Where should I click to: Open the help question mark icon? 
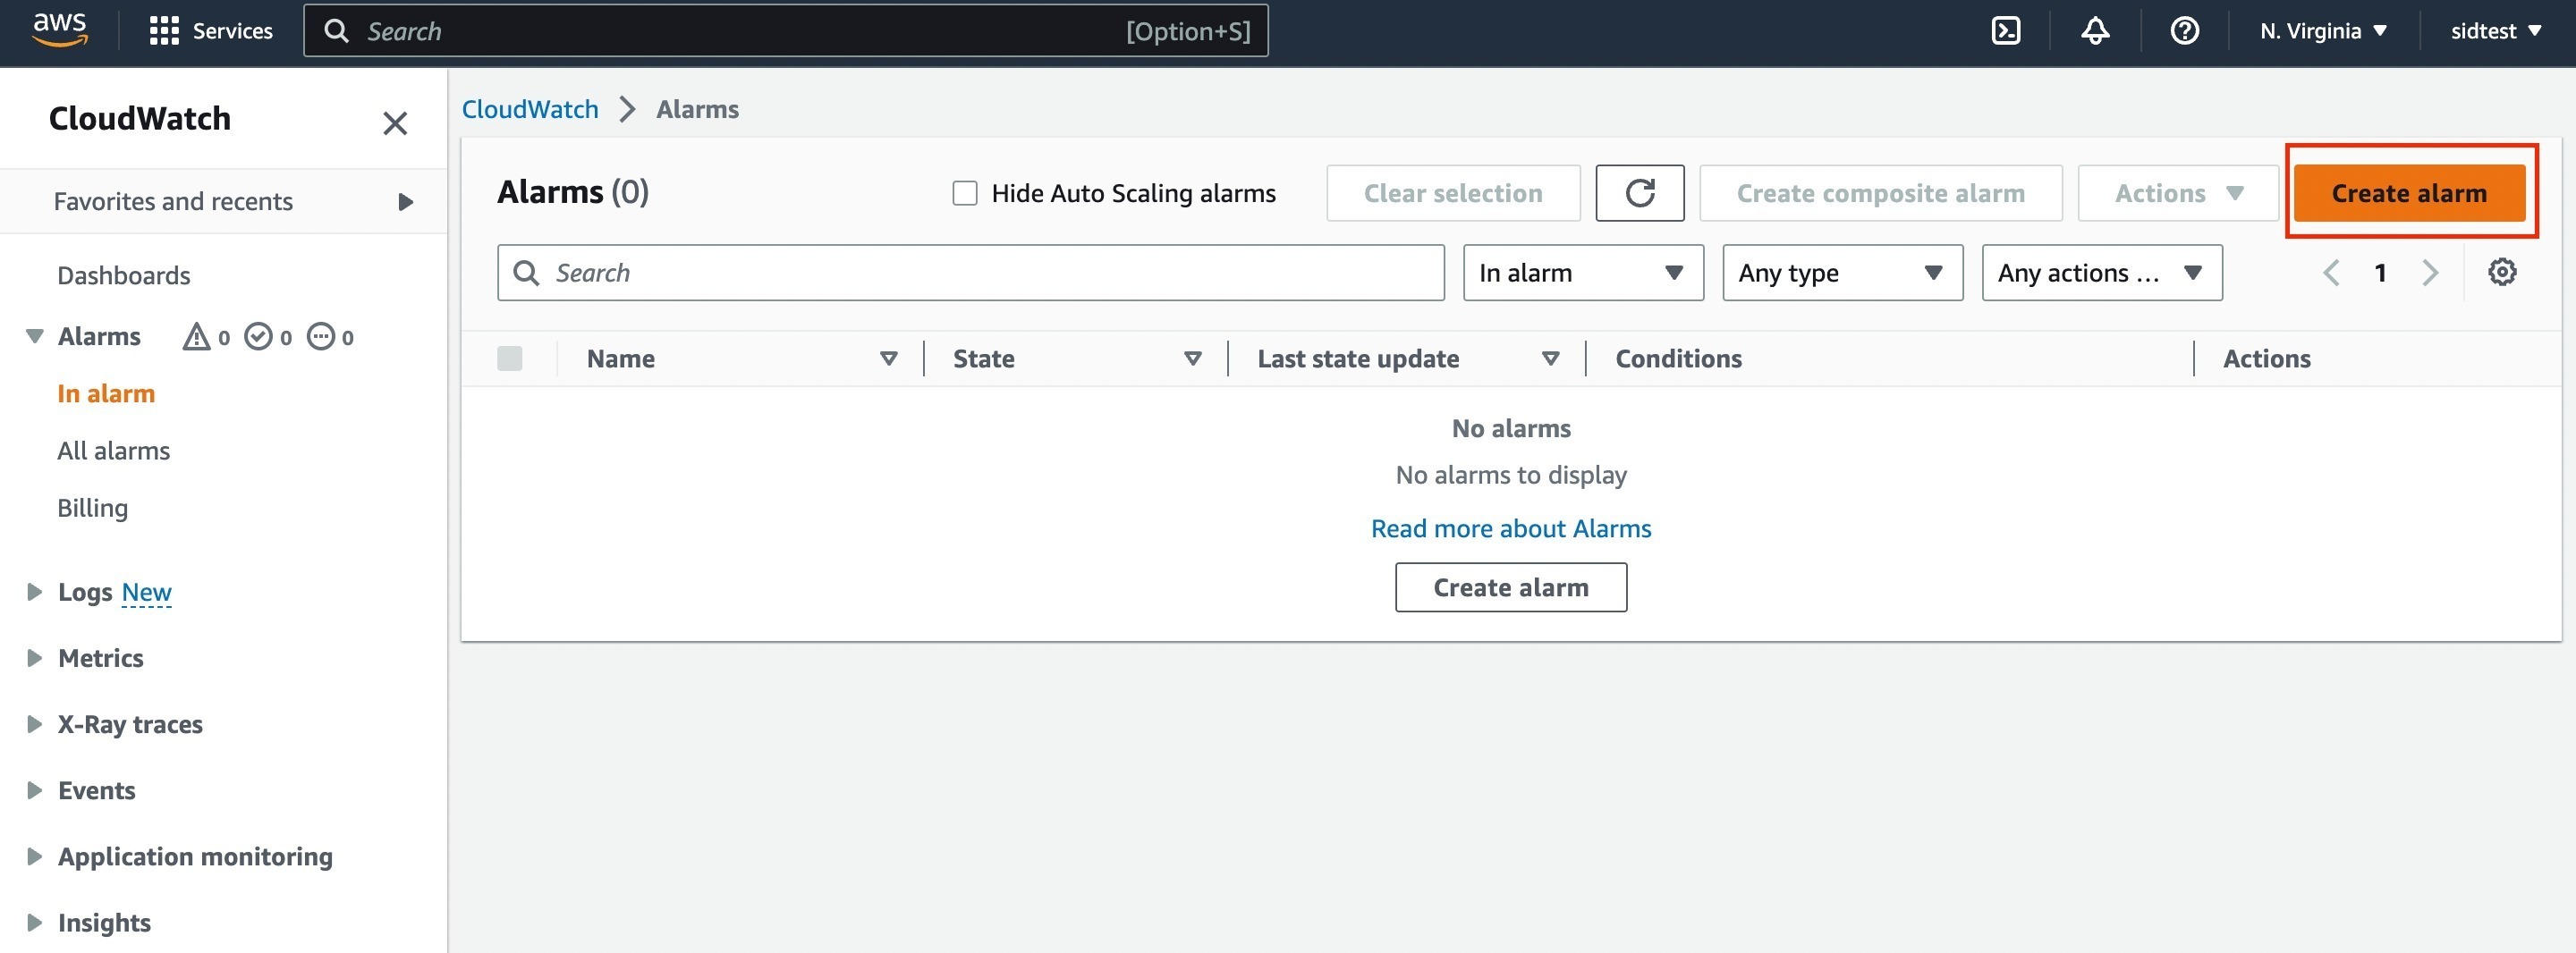coord(2184,31)
